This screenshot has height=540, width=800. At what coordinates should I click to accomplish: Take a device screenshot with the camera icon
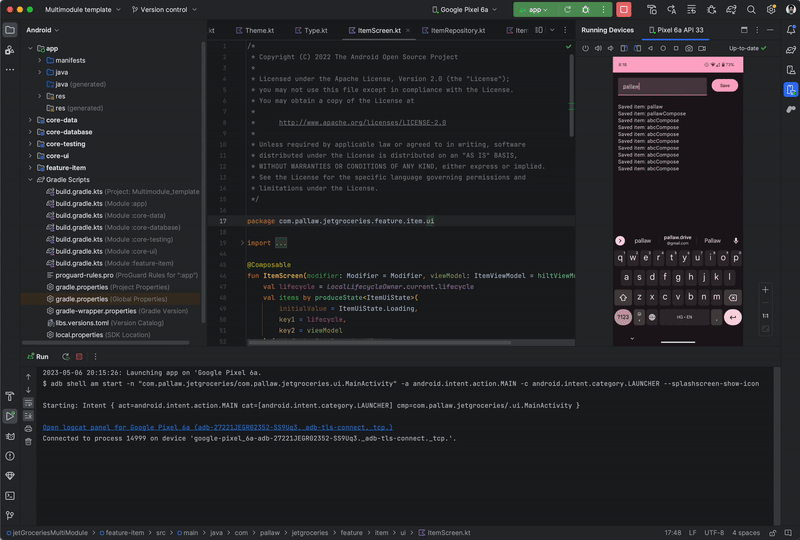point(689,48)
